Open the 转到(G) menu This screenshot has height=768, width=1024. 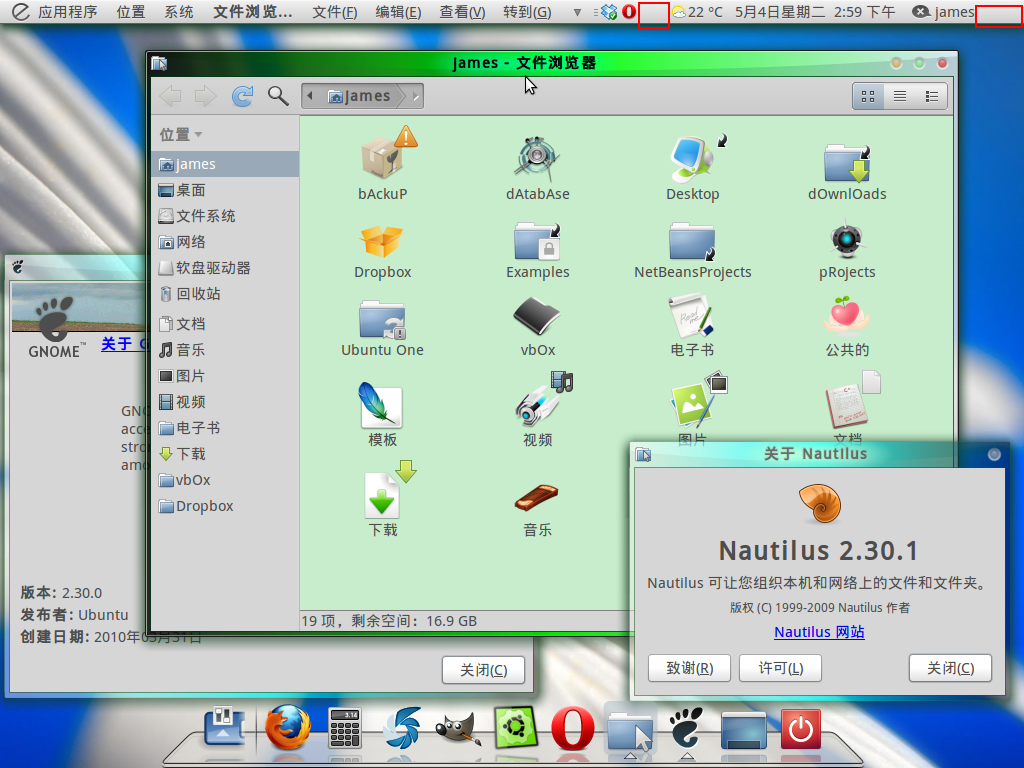click(527, 12)
